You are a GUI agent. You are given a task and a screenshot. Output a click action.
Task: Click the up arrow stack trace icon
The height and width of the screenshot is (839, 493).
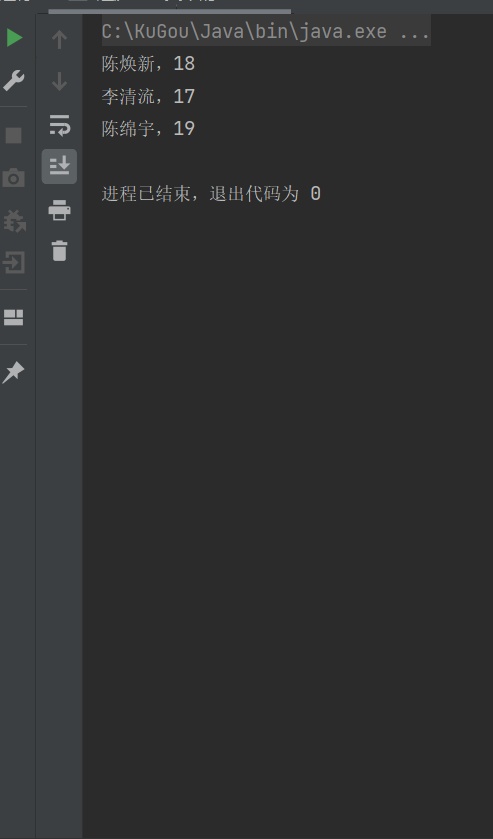click(59, 40)
